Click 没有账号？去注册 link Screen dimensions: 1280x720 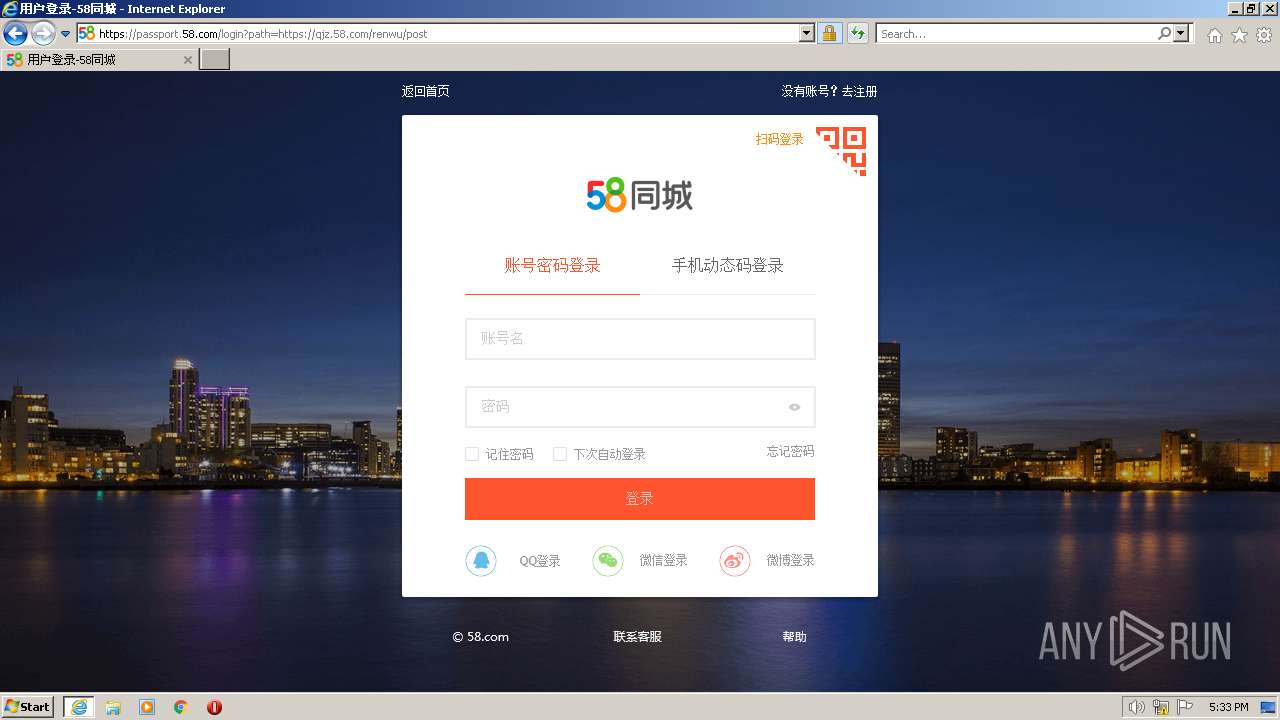pos(829,91)
